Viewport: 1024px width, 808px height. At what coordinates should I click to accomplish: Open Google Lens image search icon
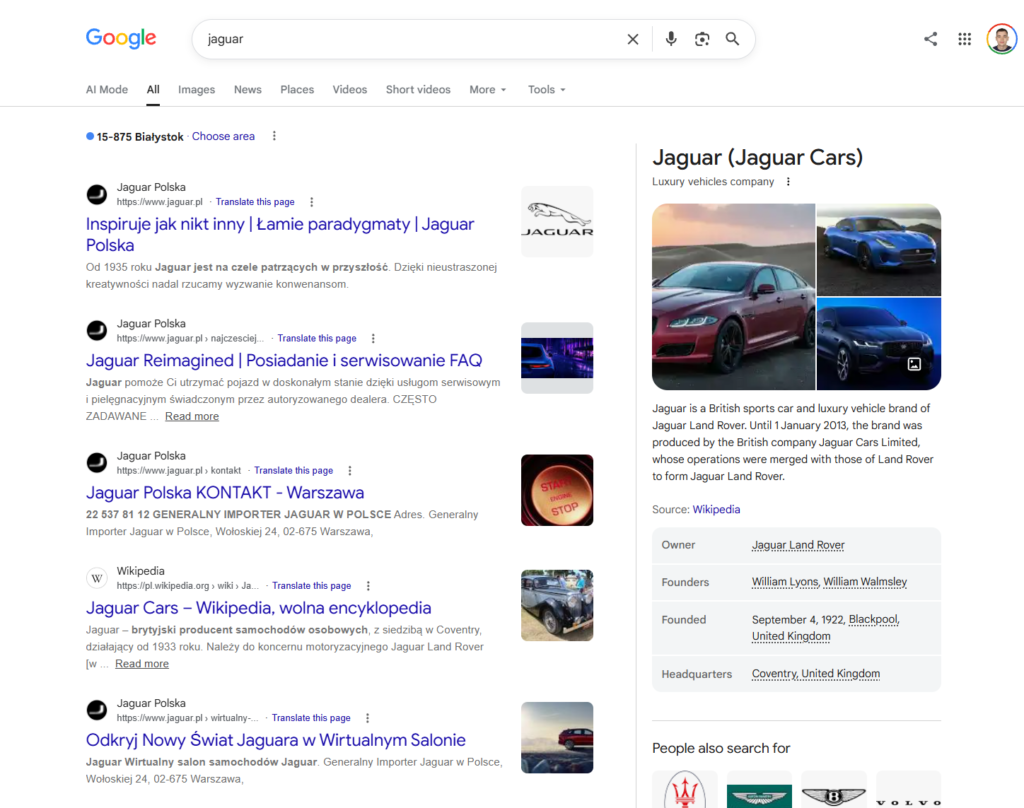pos(702,39)
